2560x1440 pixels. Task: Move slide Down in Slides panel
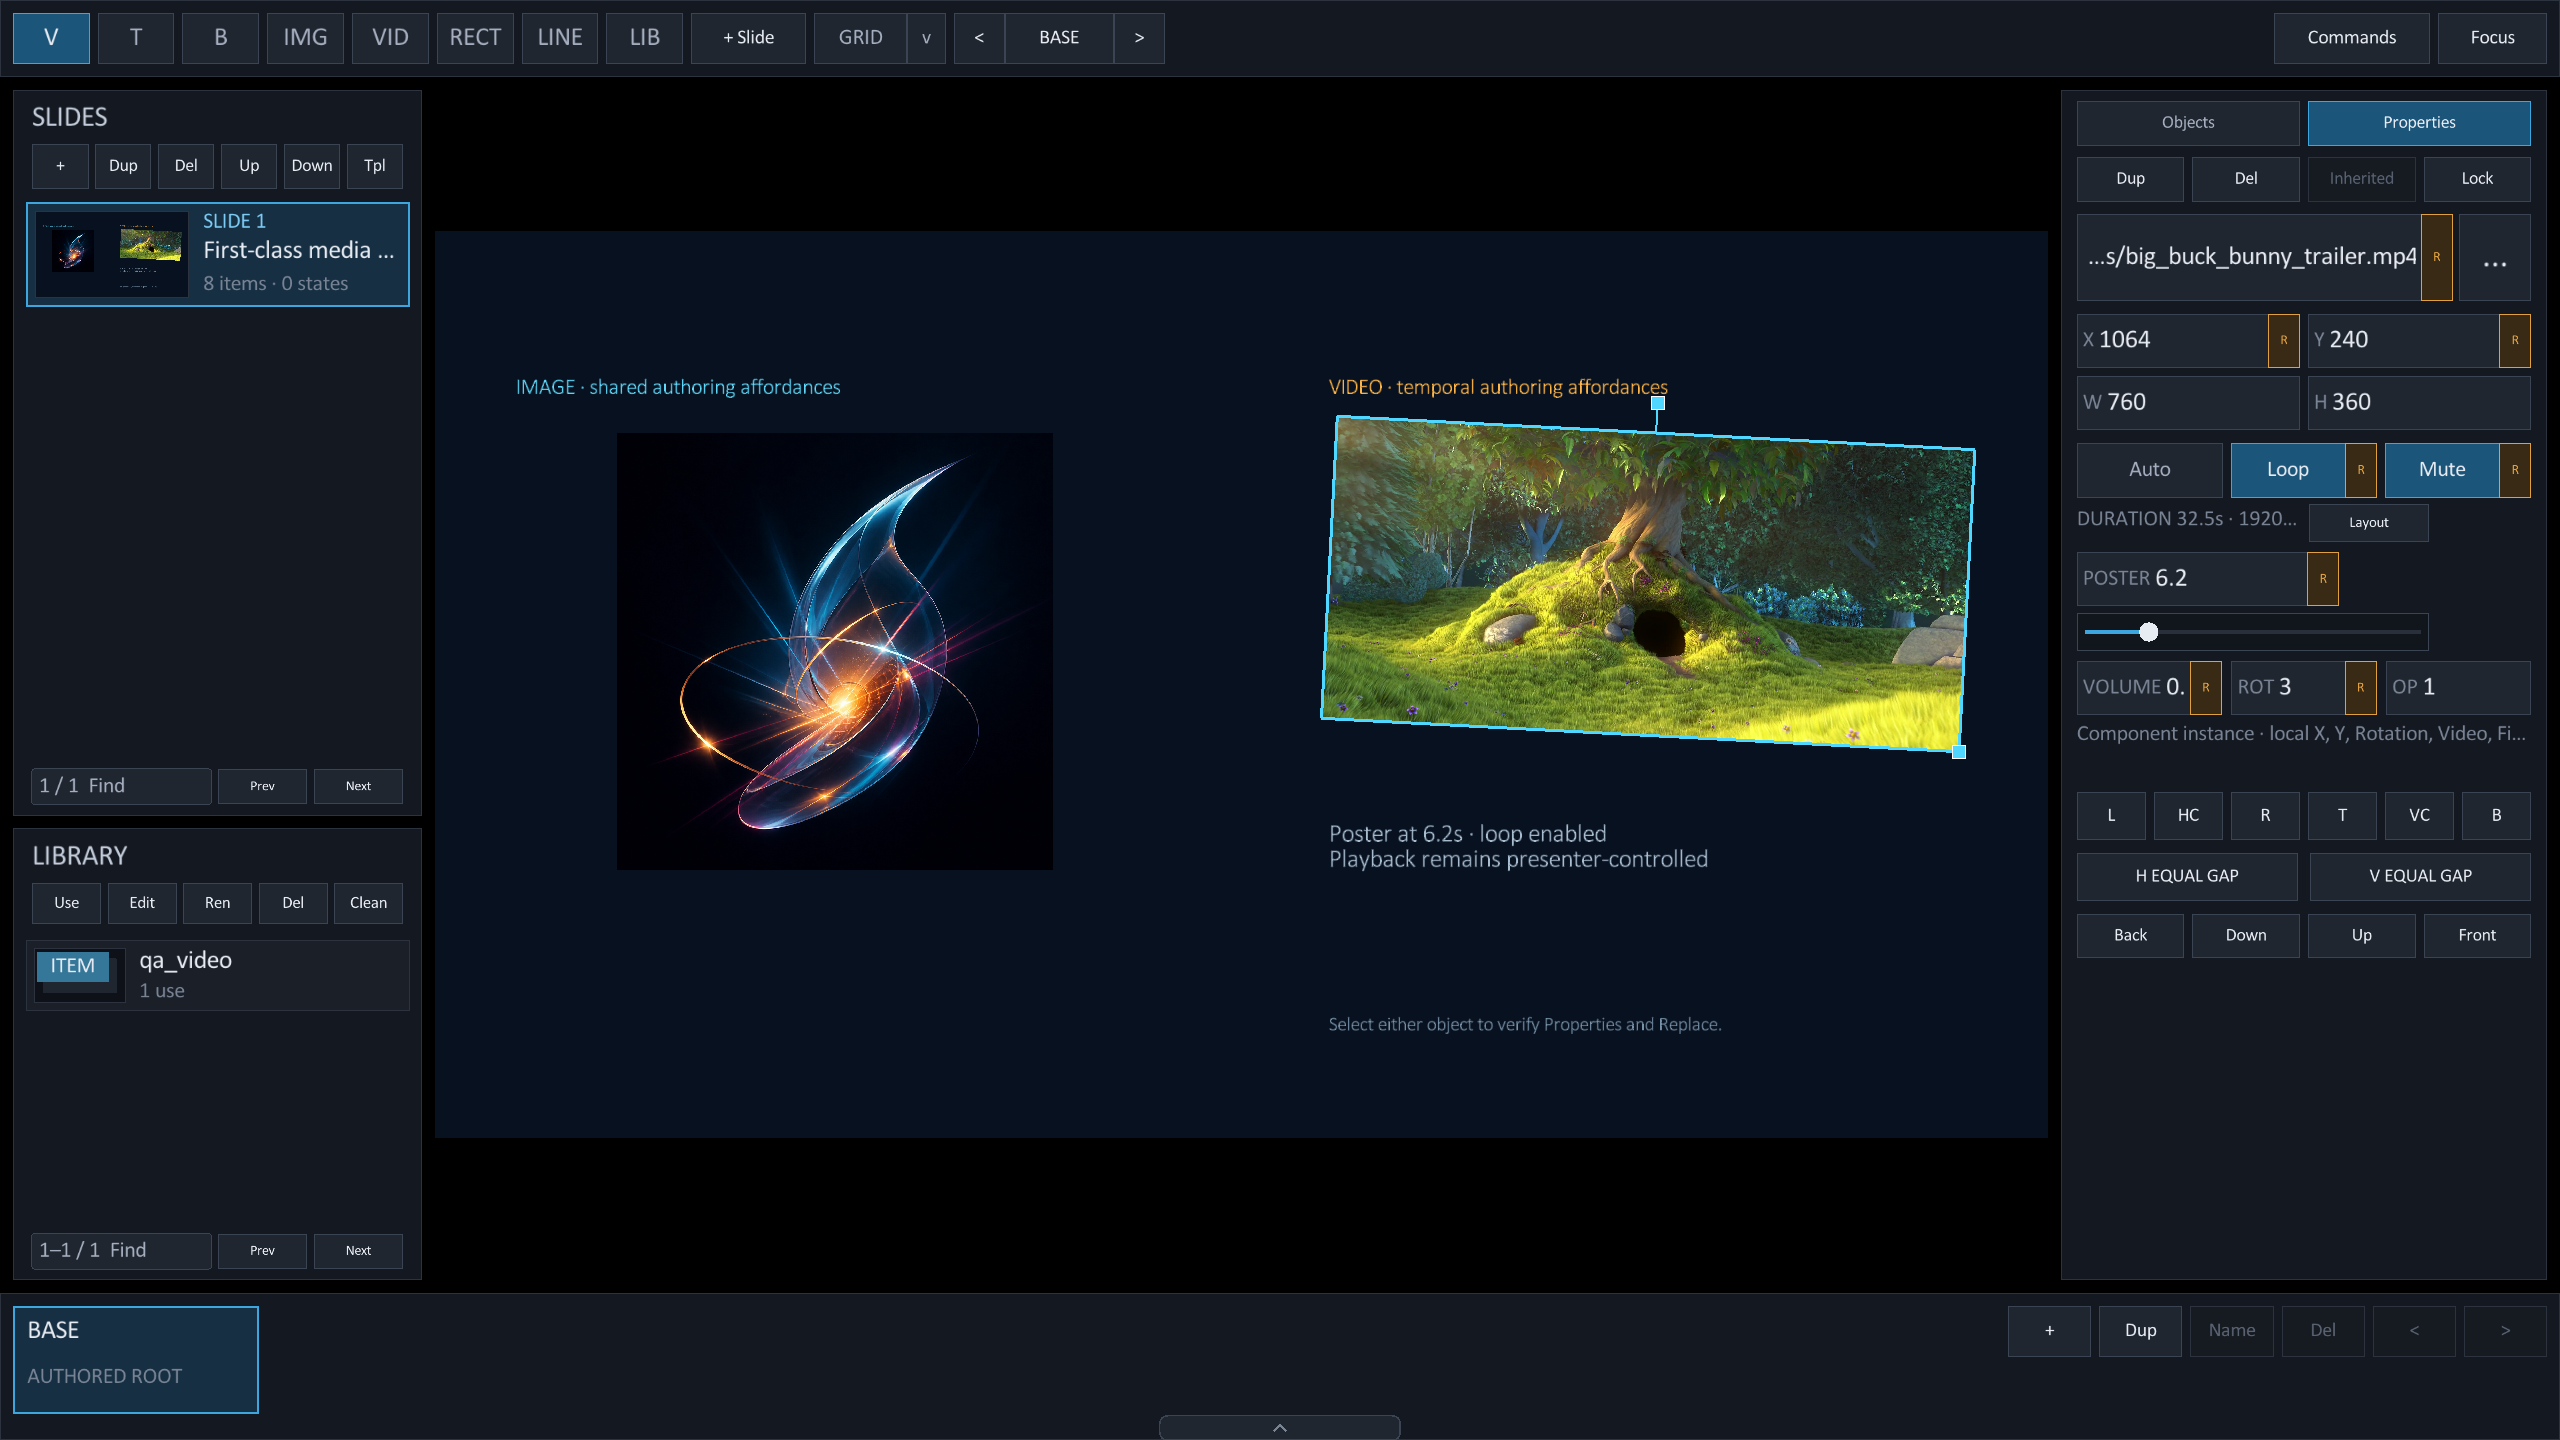[312, 166]
